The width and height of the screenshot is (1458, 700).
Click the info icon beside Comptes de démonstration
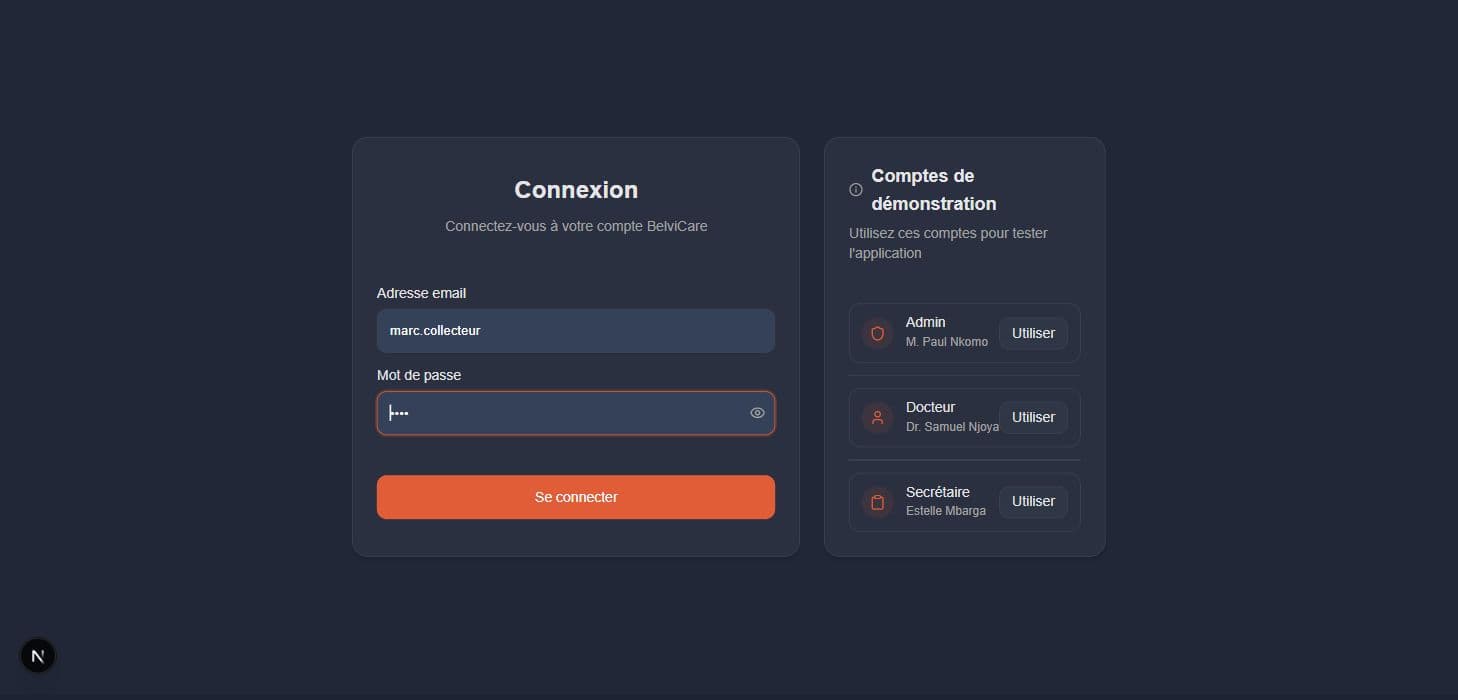click(x=856, y=189)
